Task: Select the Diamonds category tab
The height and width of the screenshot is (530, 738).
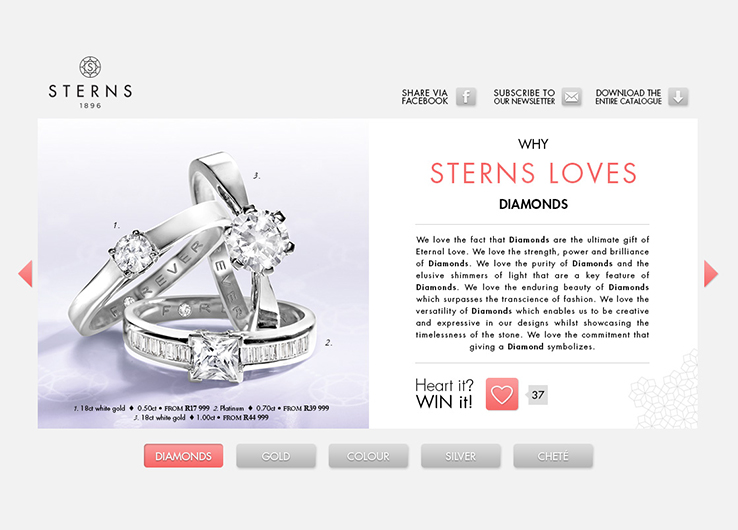Action: [184, 456]
